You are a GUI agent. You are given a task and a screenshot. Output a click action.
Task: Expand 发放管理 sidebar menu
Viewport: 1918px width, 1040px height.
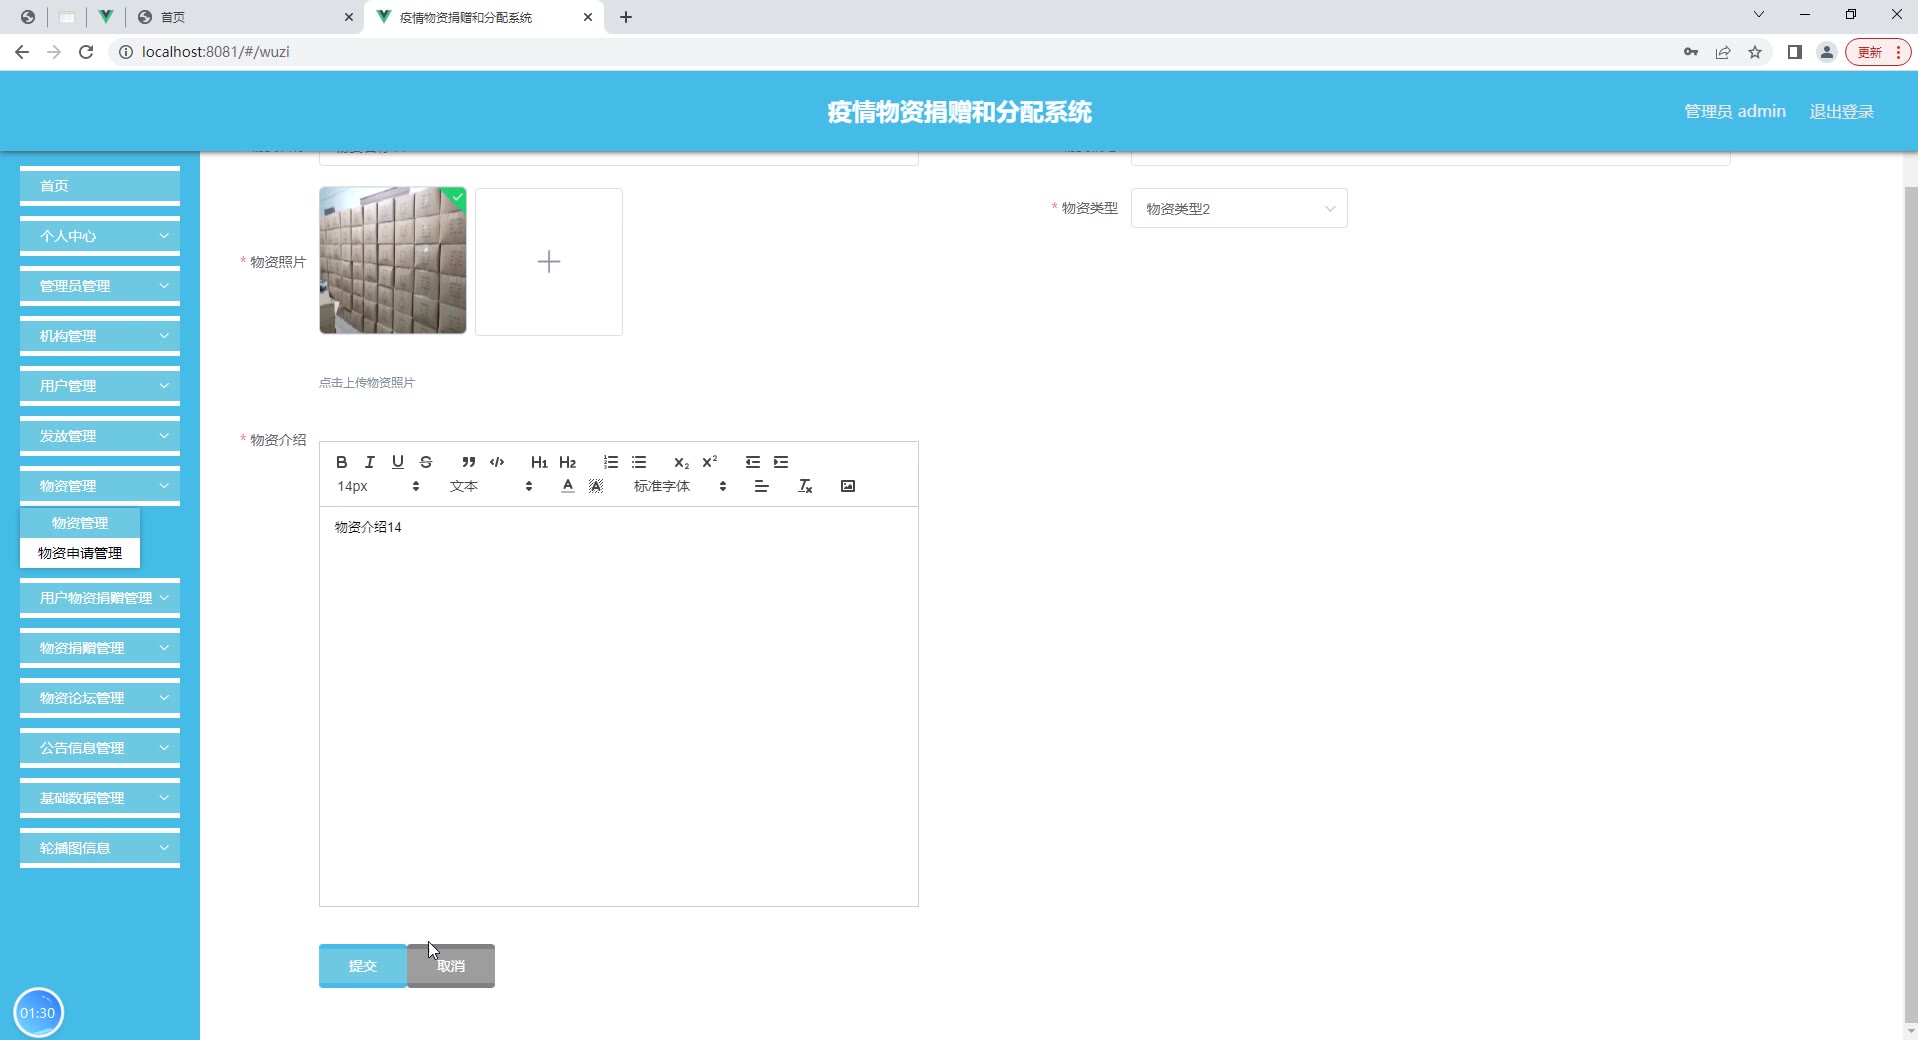(100, 436)
